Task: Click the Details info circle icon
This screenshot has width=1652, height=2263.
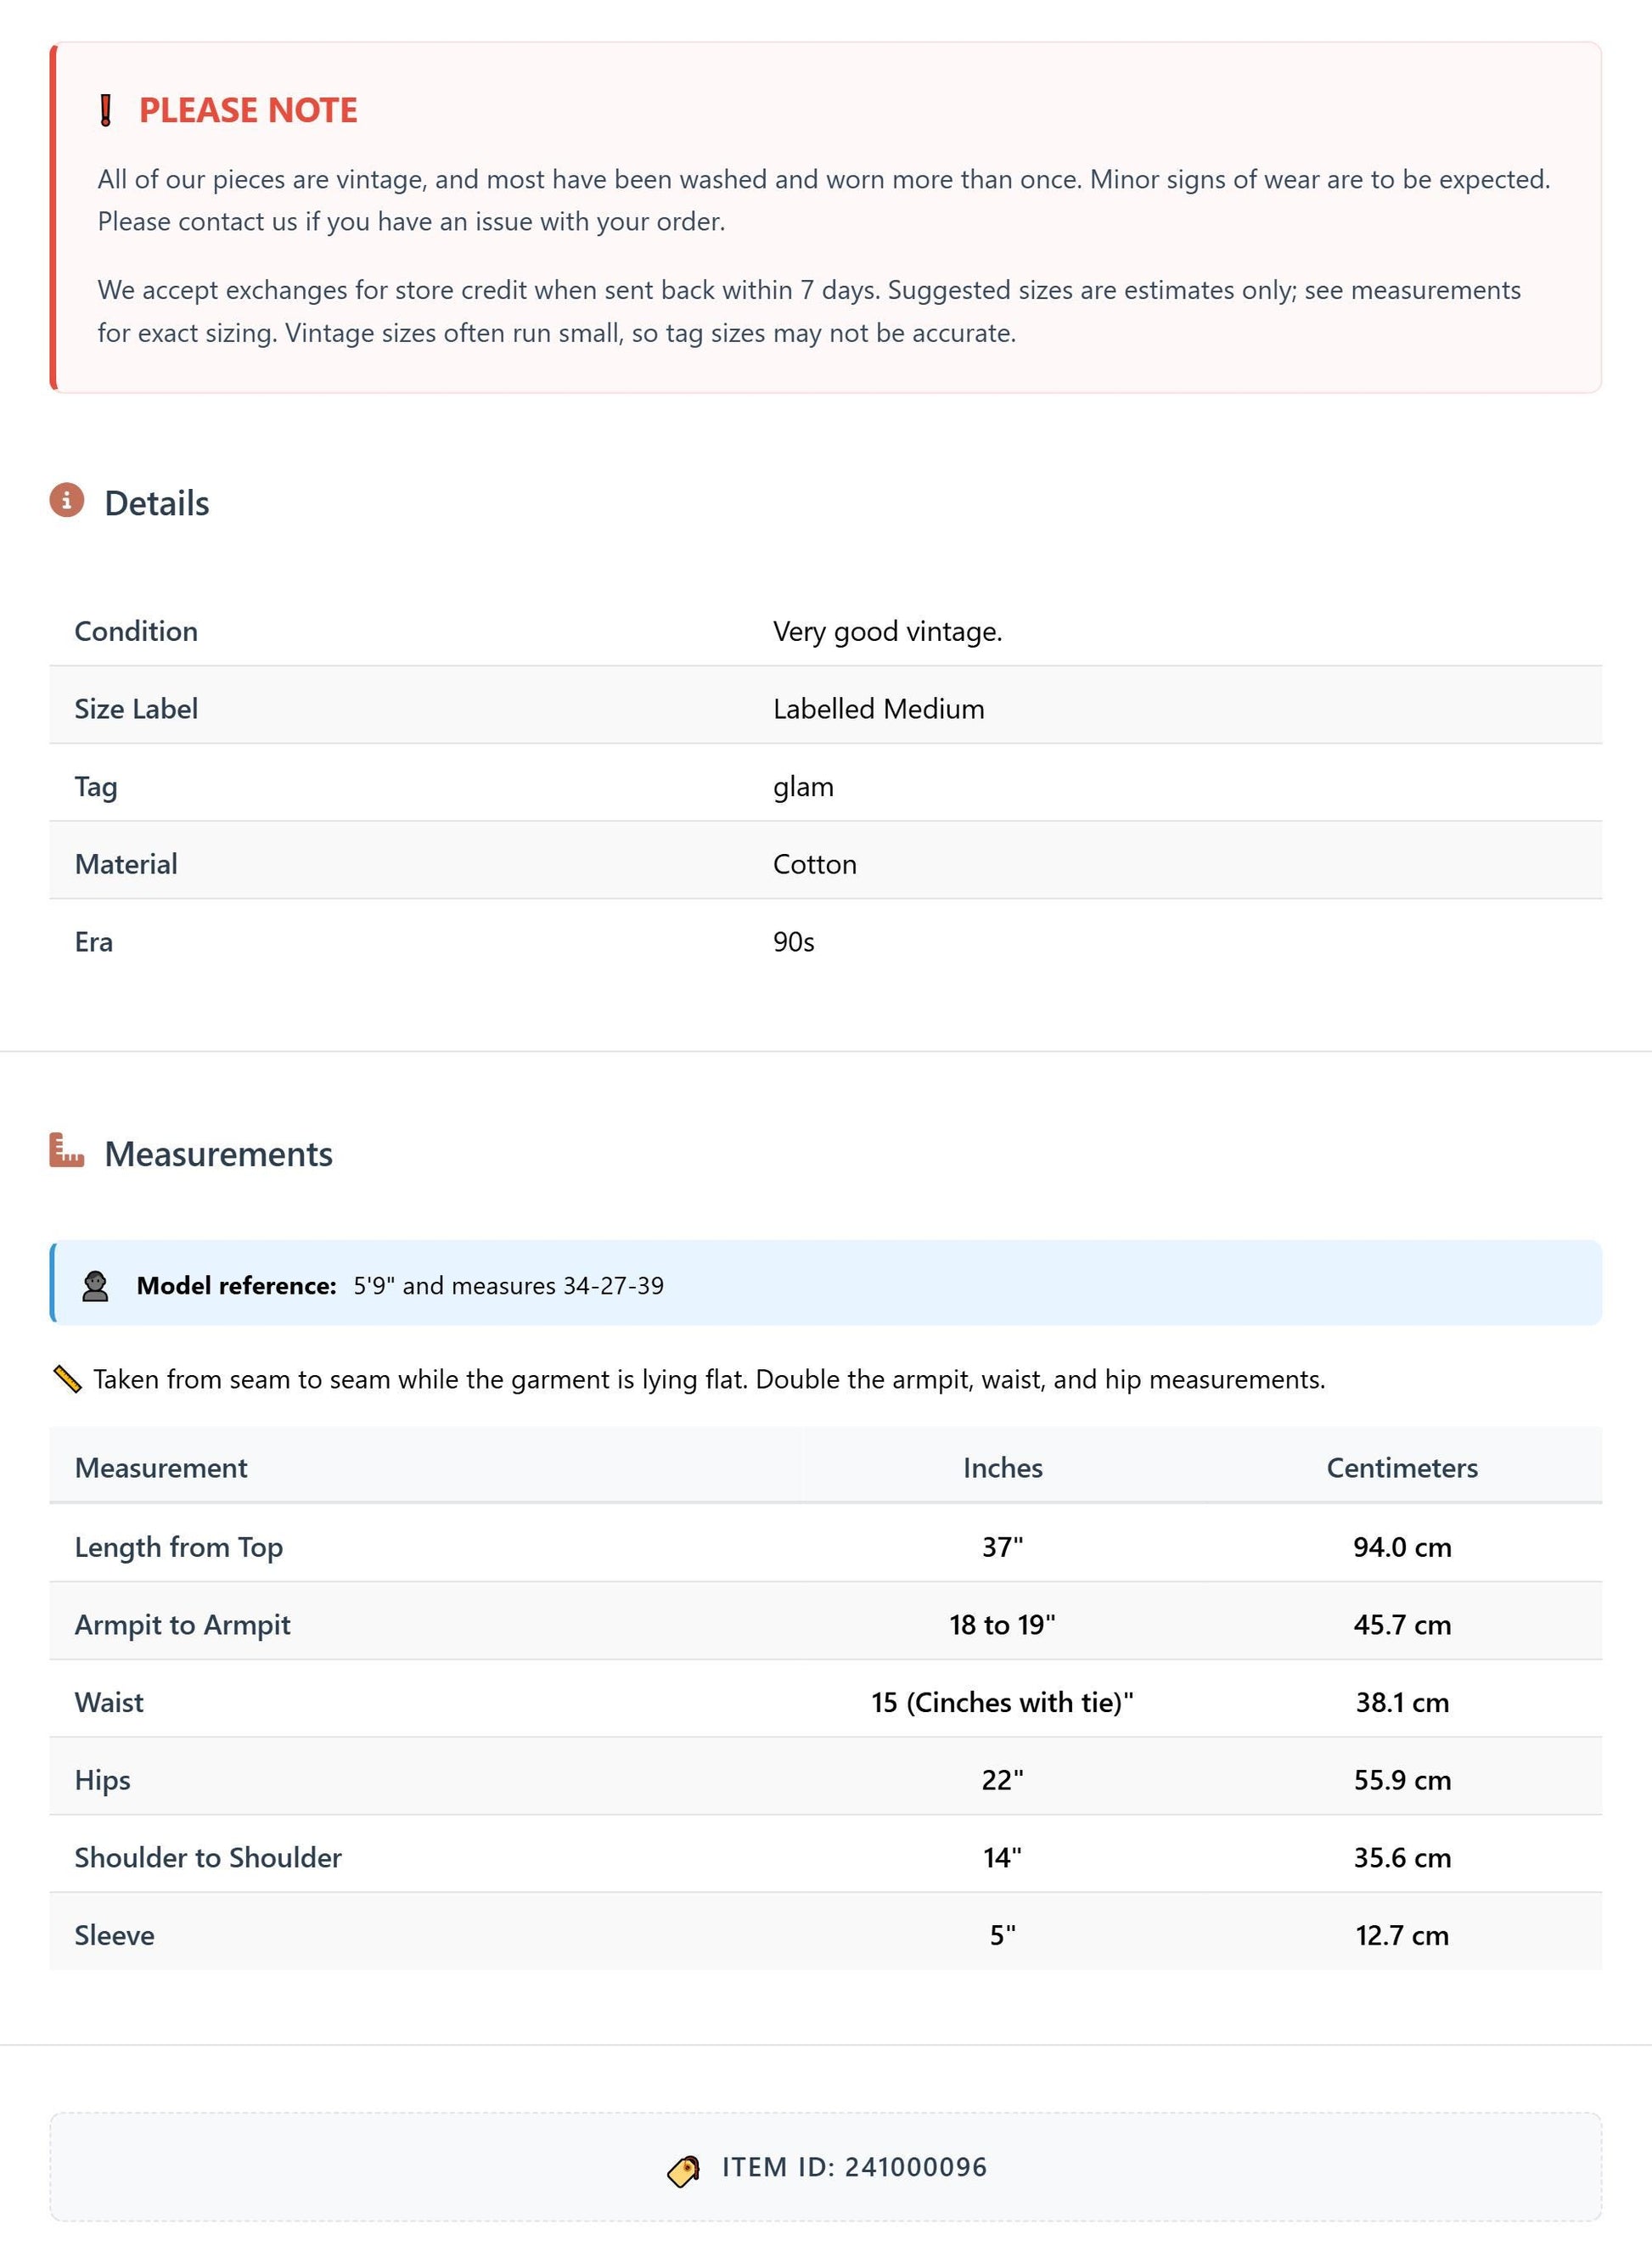Action: point(67,500)
